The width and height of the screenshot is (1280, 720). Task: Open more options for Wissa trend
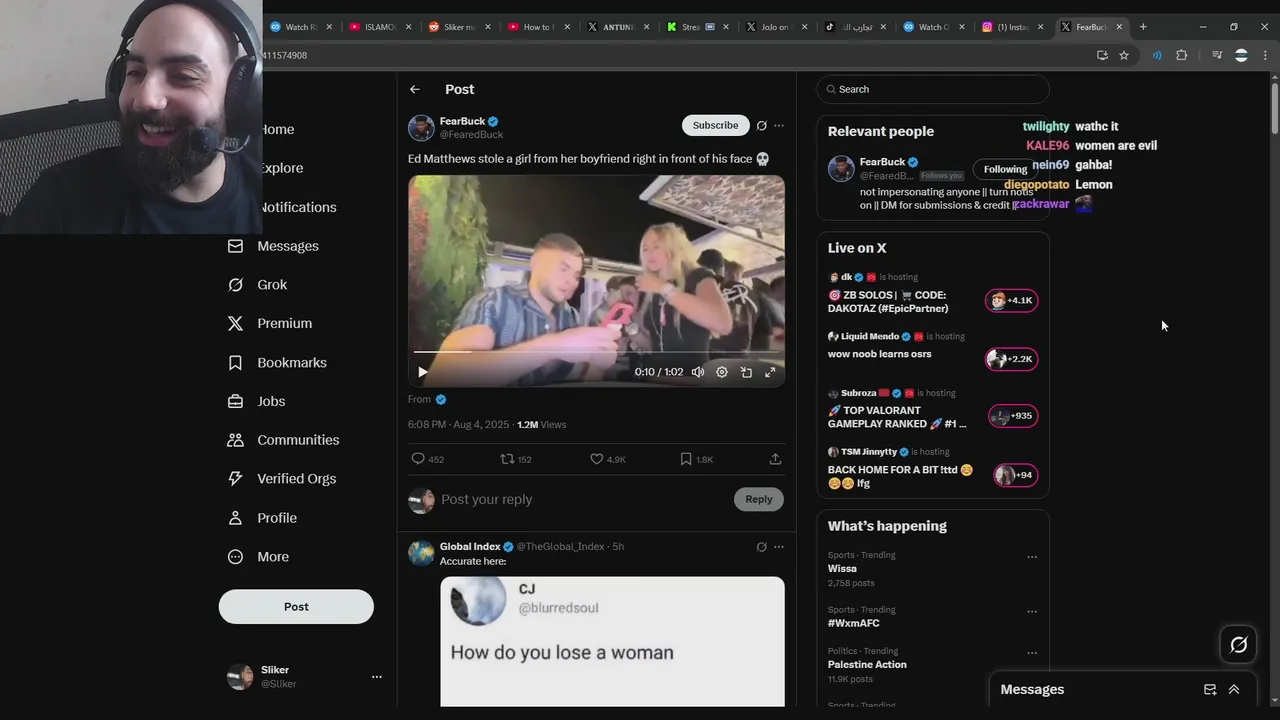click(x=1032, y=557)
